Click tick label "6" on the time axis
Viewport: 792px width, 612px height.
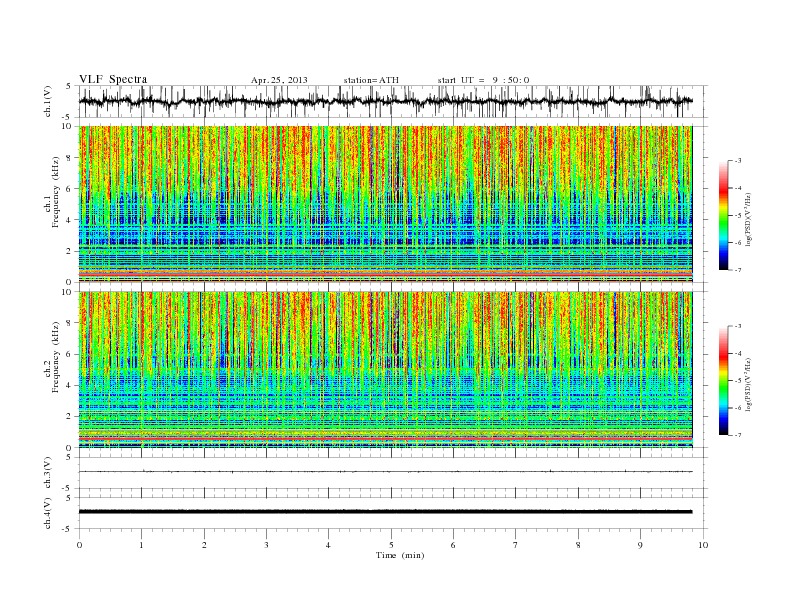[453, 545]
